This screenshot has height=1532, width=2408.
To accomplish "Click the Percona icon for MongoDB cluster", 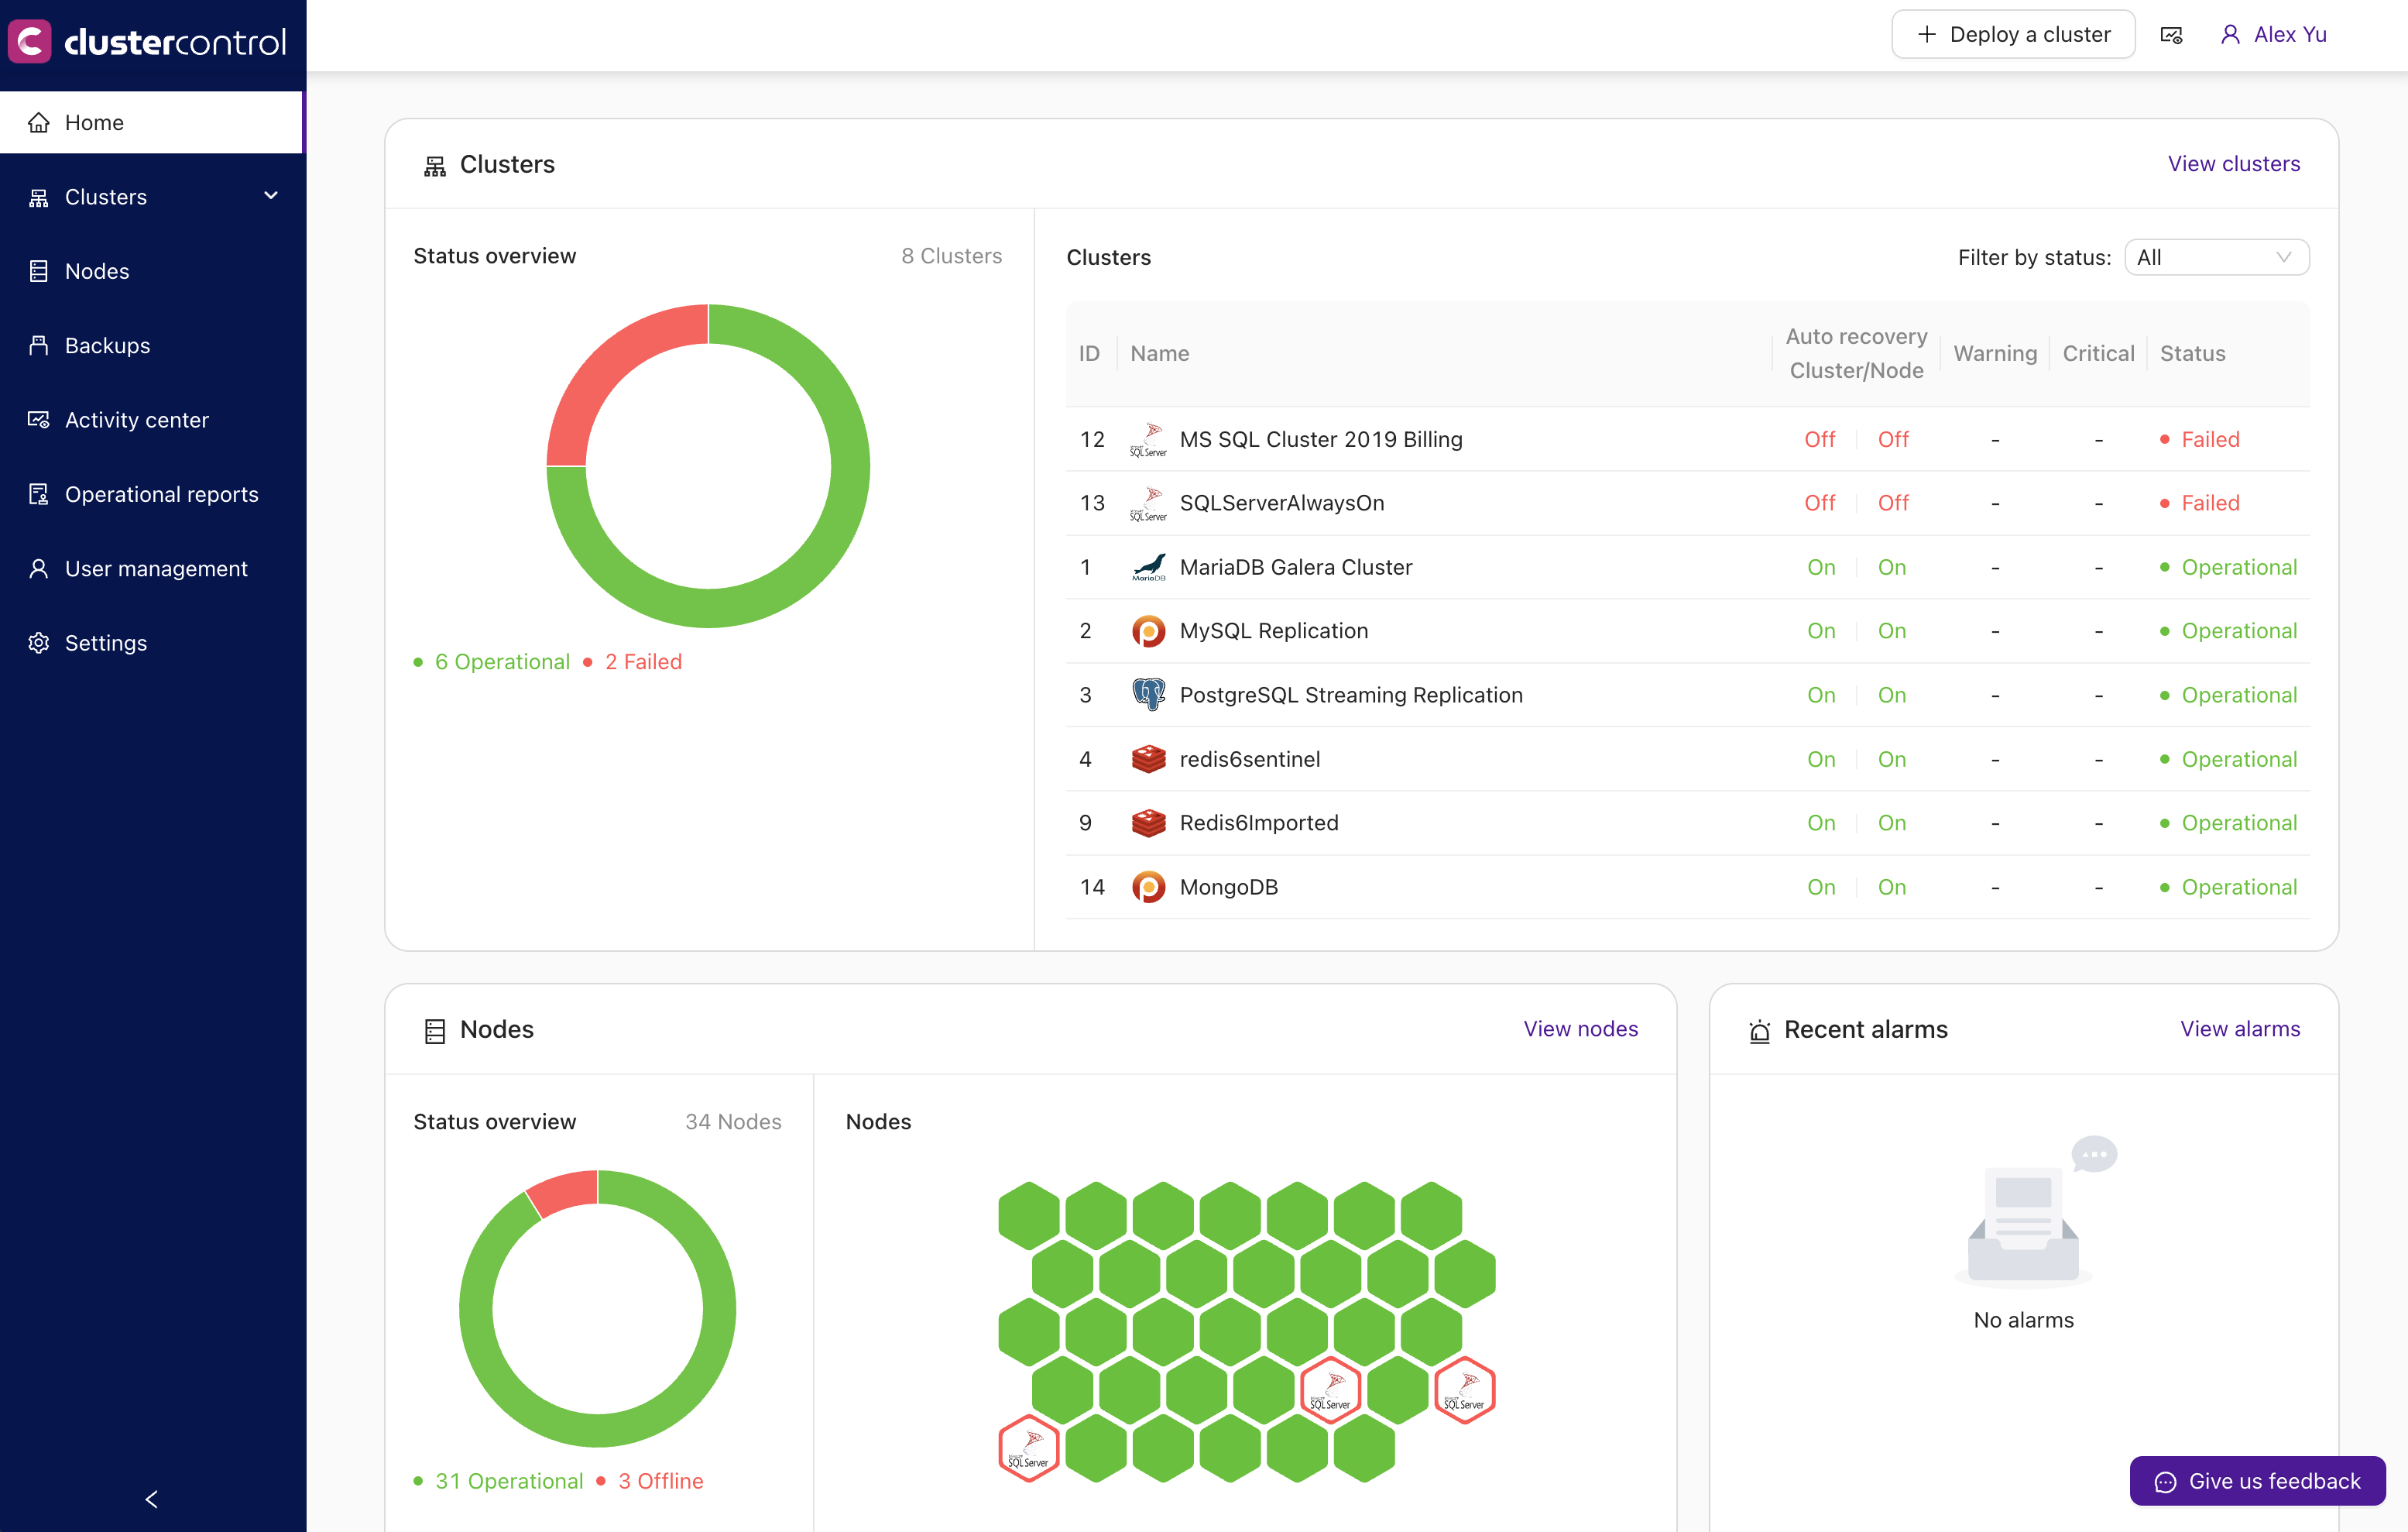I will [x=1148, y=887].
